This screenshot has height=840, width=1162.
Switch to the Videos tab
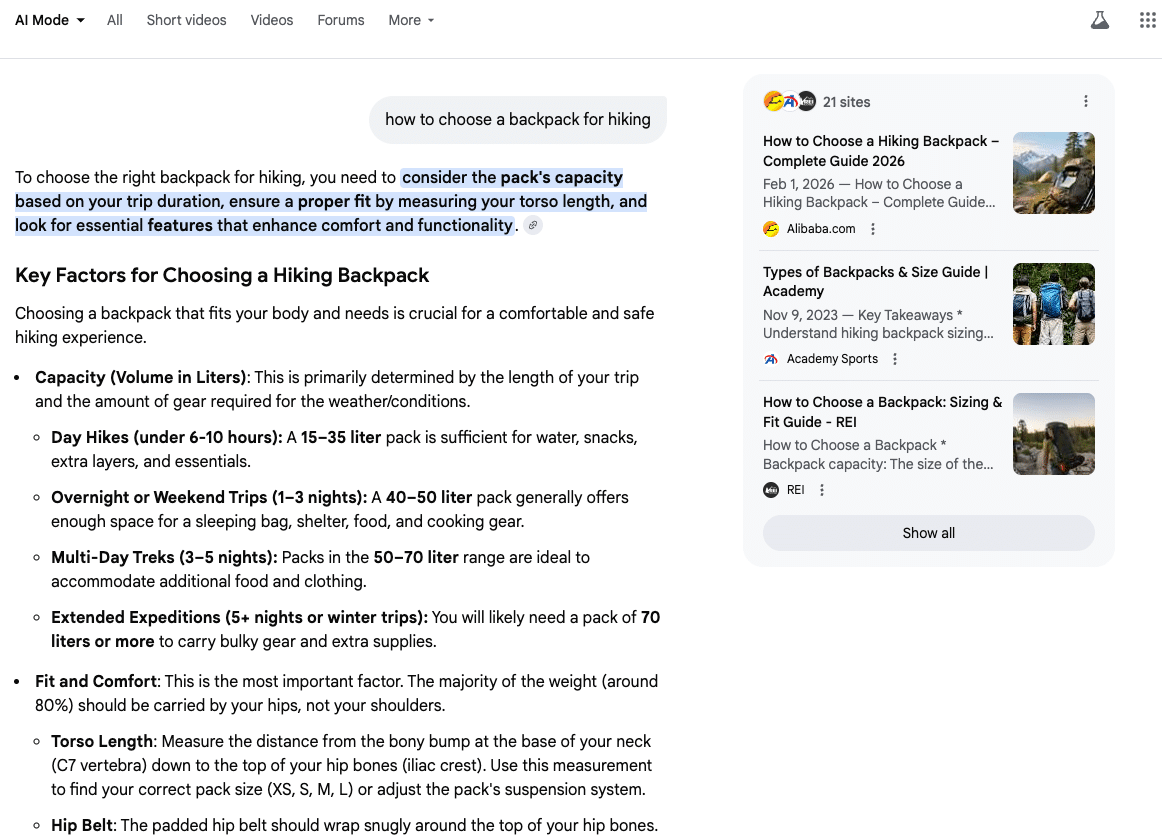[271, 20]
